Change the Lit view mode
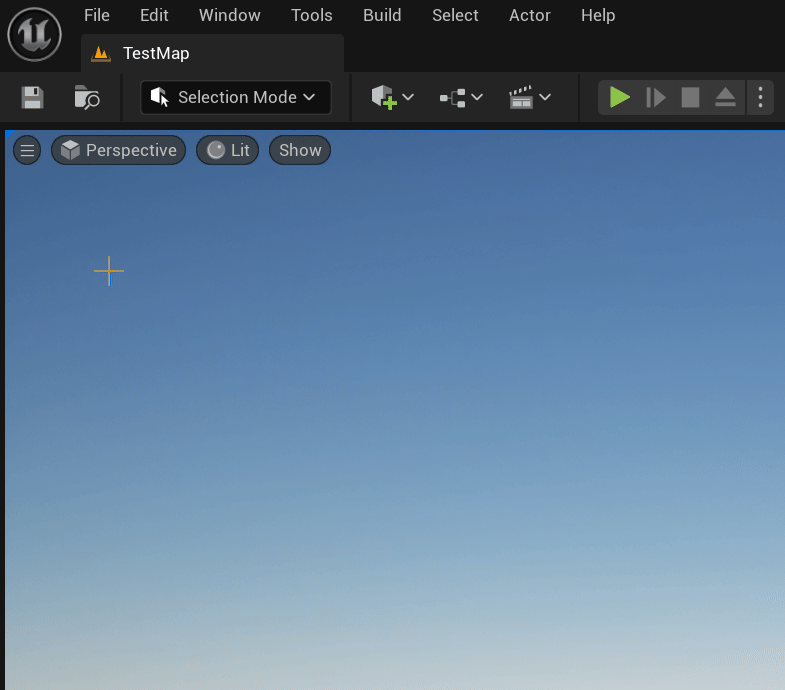 pos(228,151)
